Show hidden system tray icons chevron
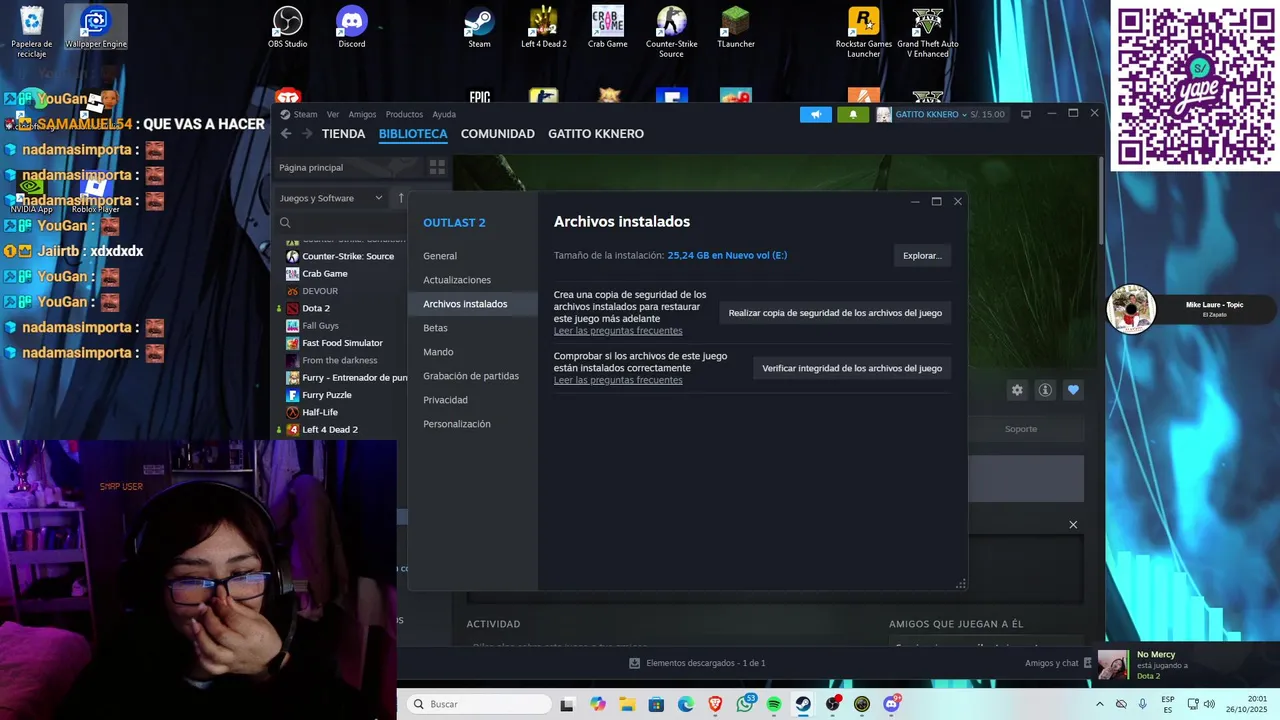 [x=1100, y=704]
